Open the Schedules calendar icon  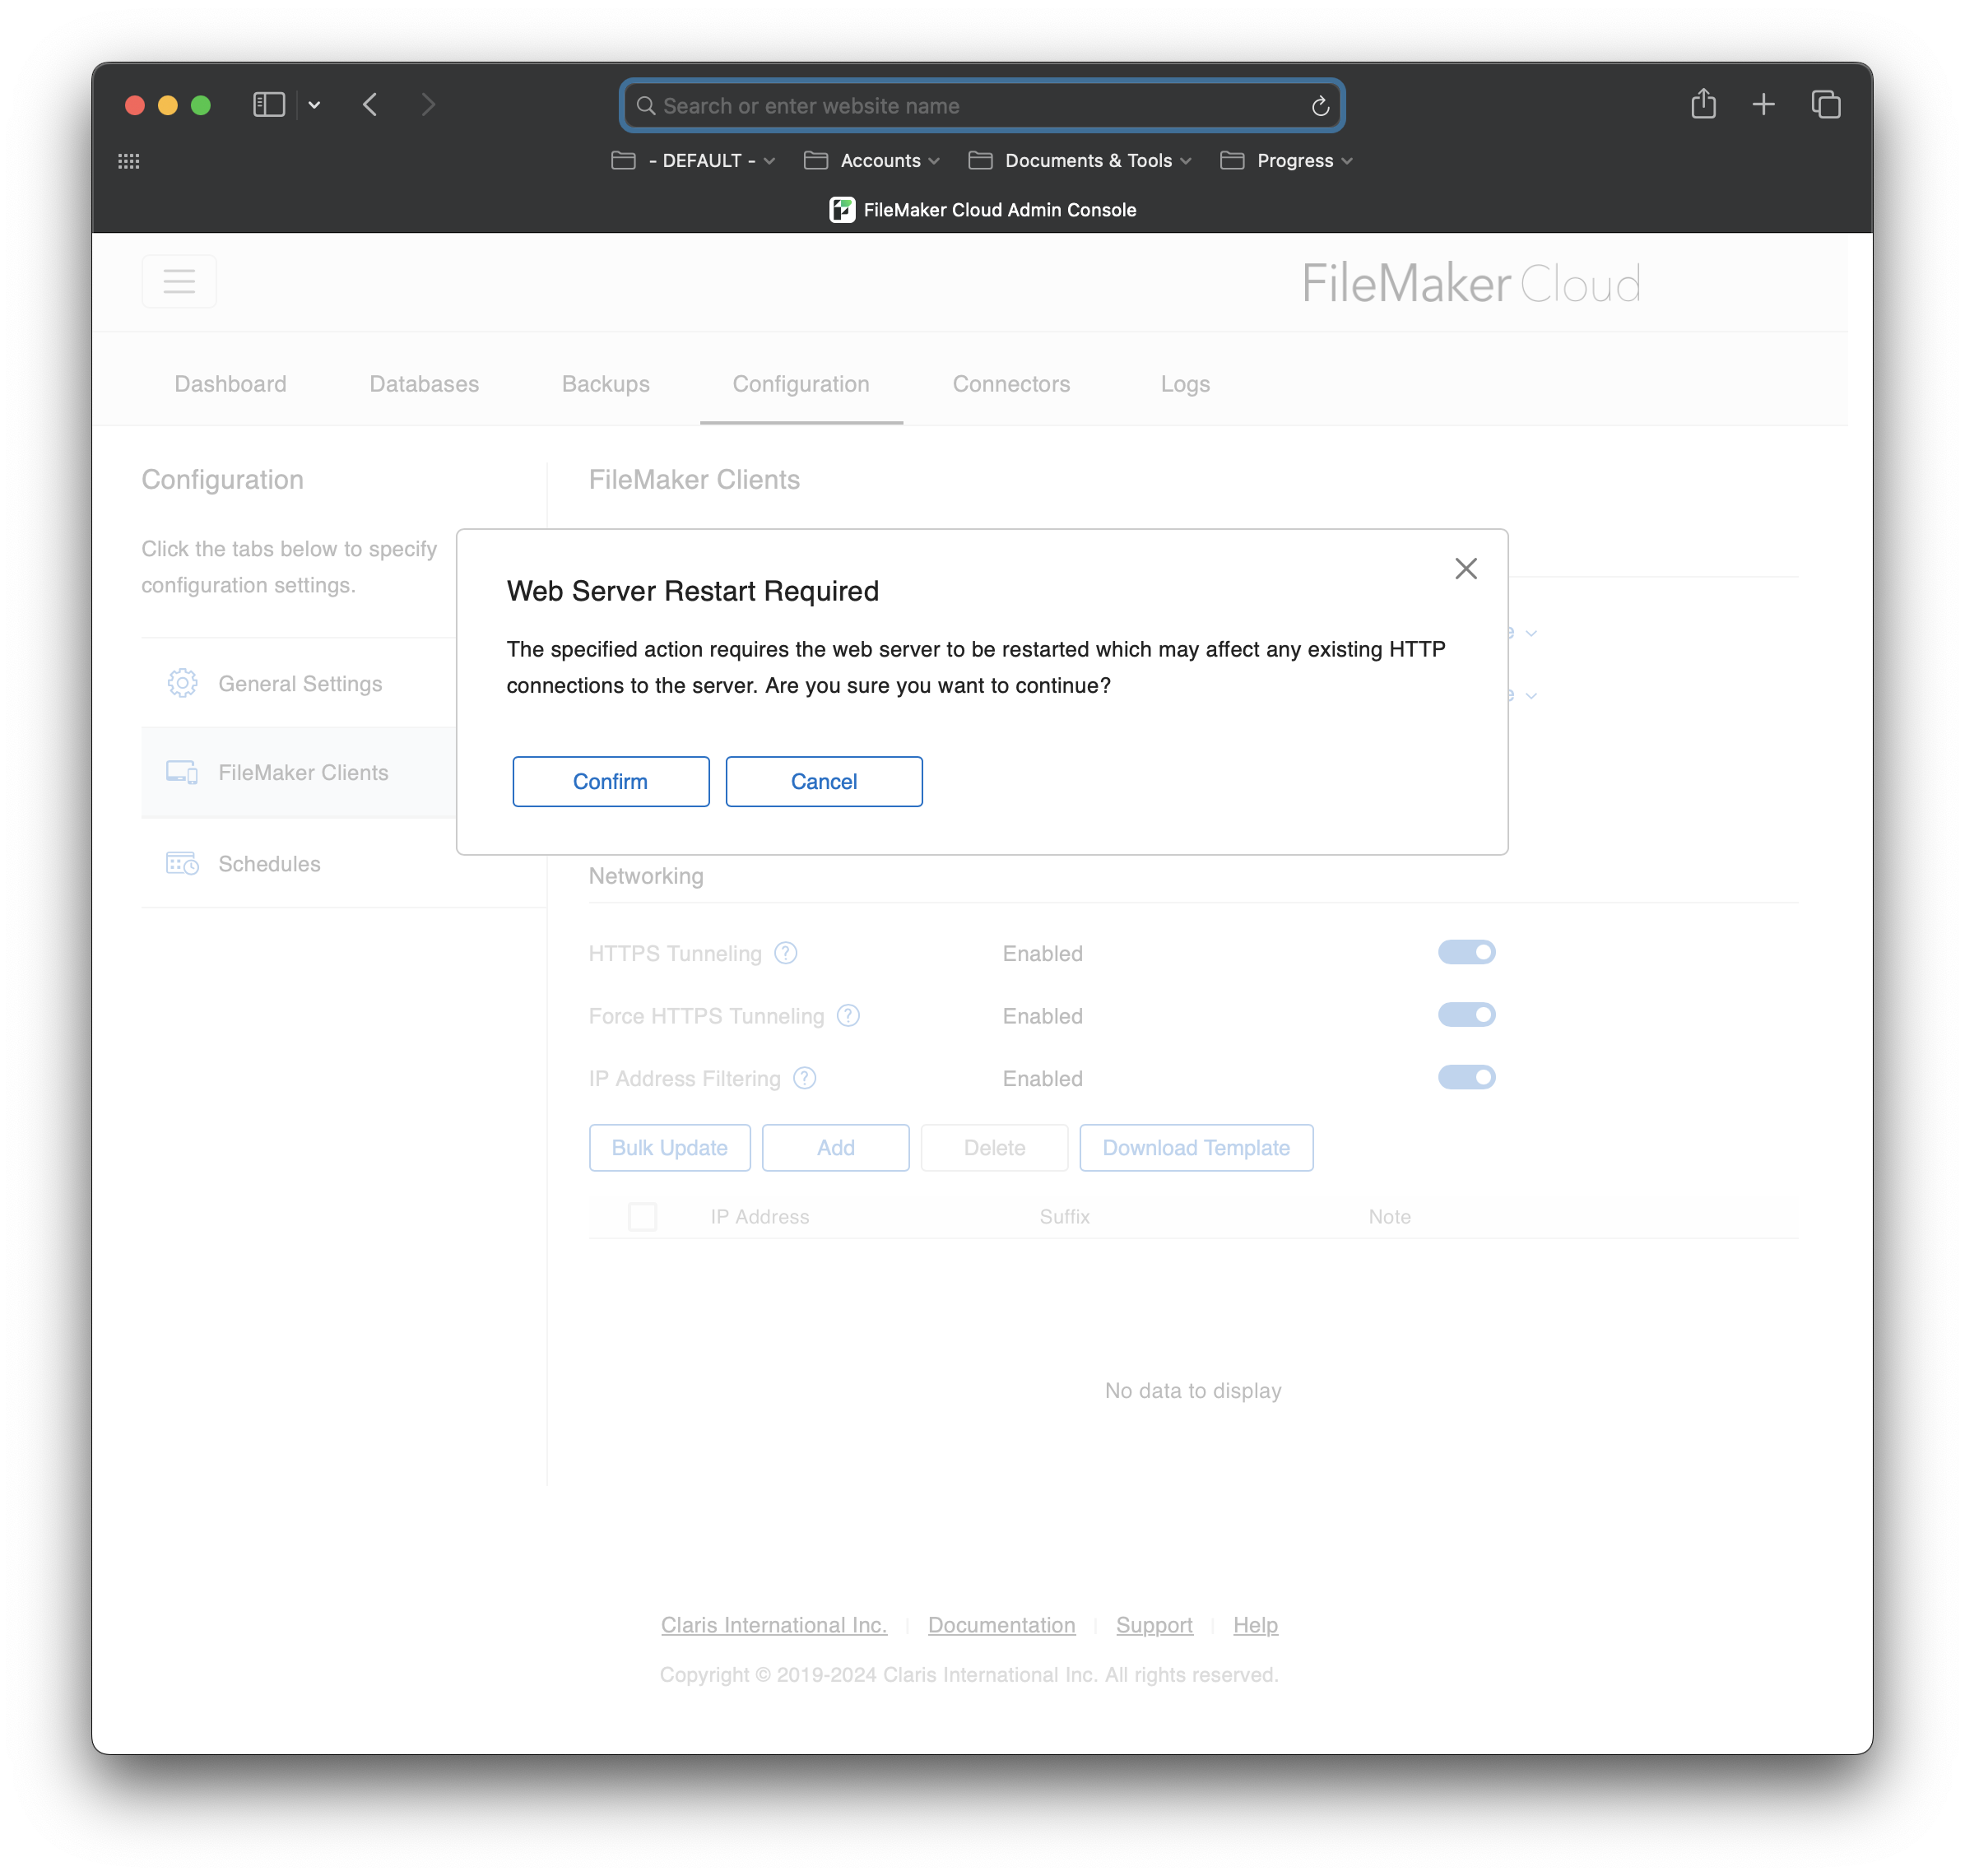click(182, 863)
